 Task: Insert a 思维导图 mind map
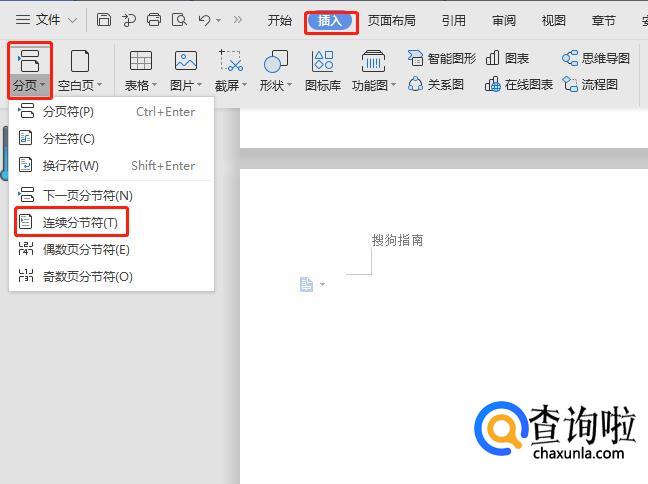pos(596,59)
